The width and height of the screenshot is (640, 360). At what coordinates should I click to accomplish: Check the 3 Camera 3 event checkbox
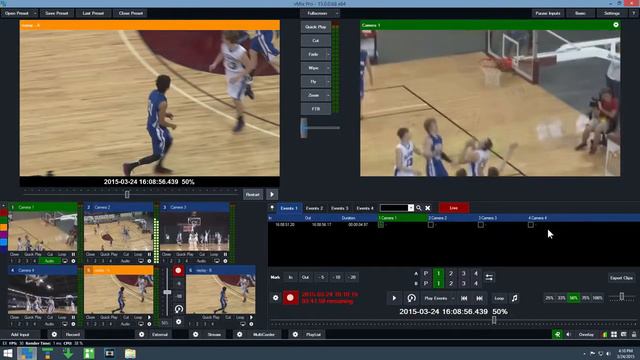click(481, 224)
